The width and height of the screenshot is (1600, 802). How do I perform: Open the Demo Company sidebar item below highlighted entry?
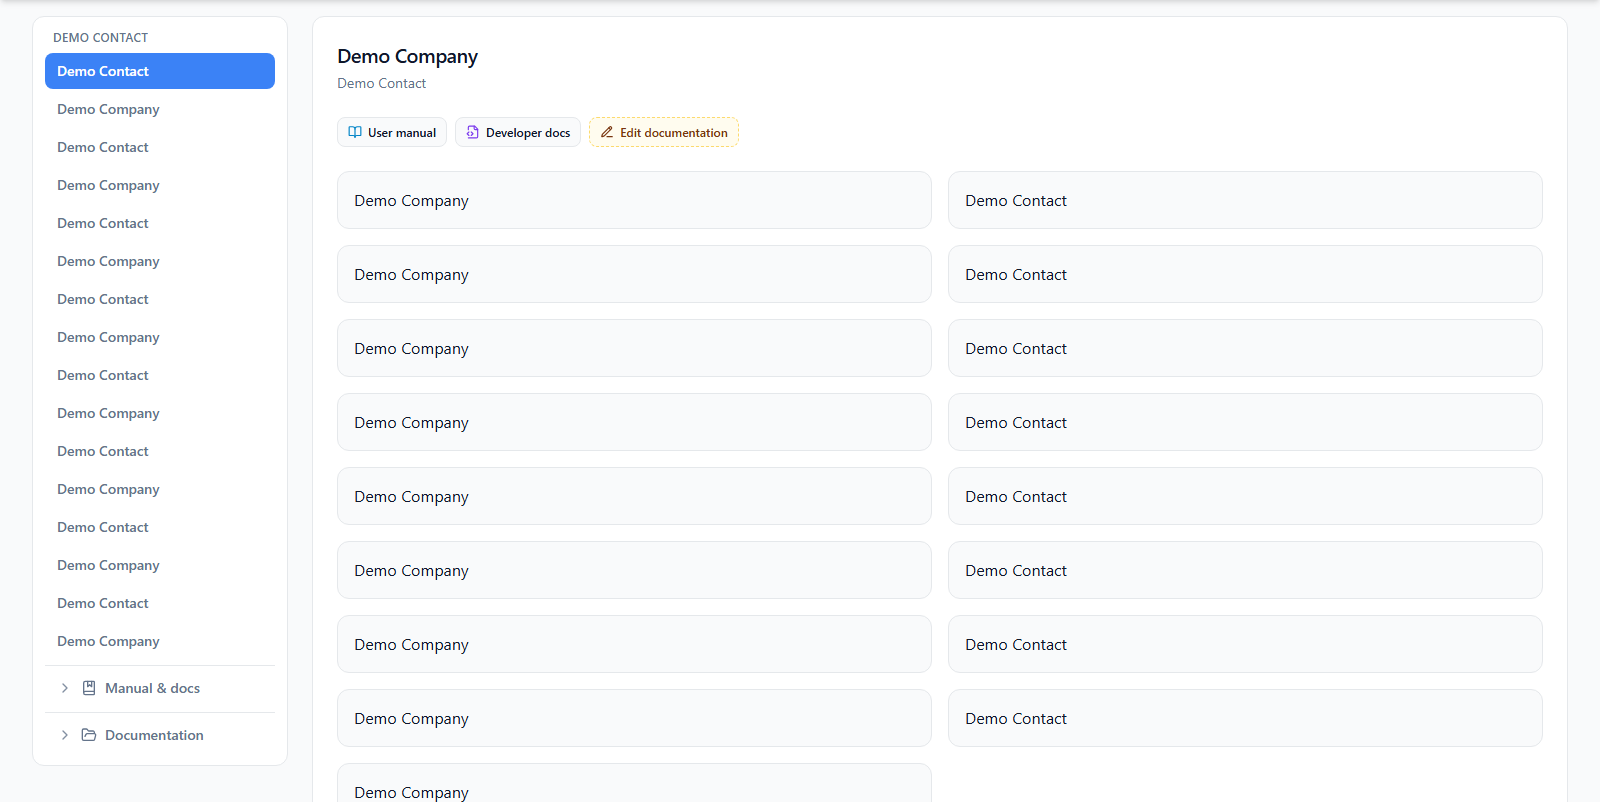[160, 109]
